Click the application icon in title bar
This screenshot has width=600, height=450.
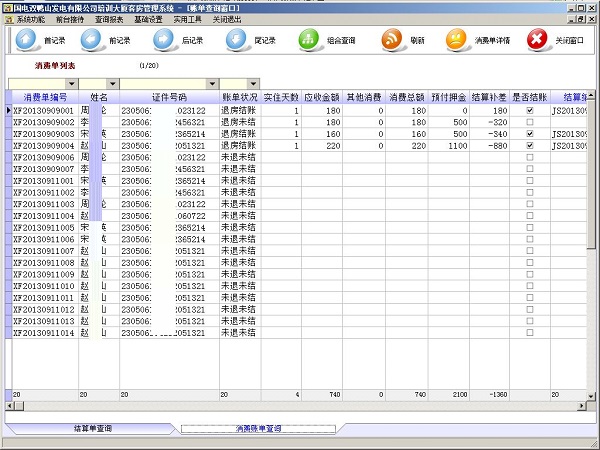click(x=7, y=8)
